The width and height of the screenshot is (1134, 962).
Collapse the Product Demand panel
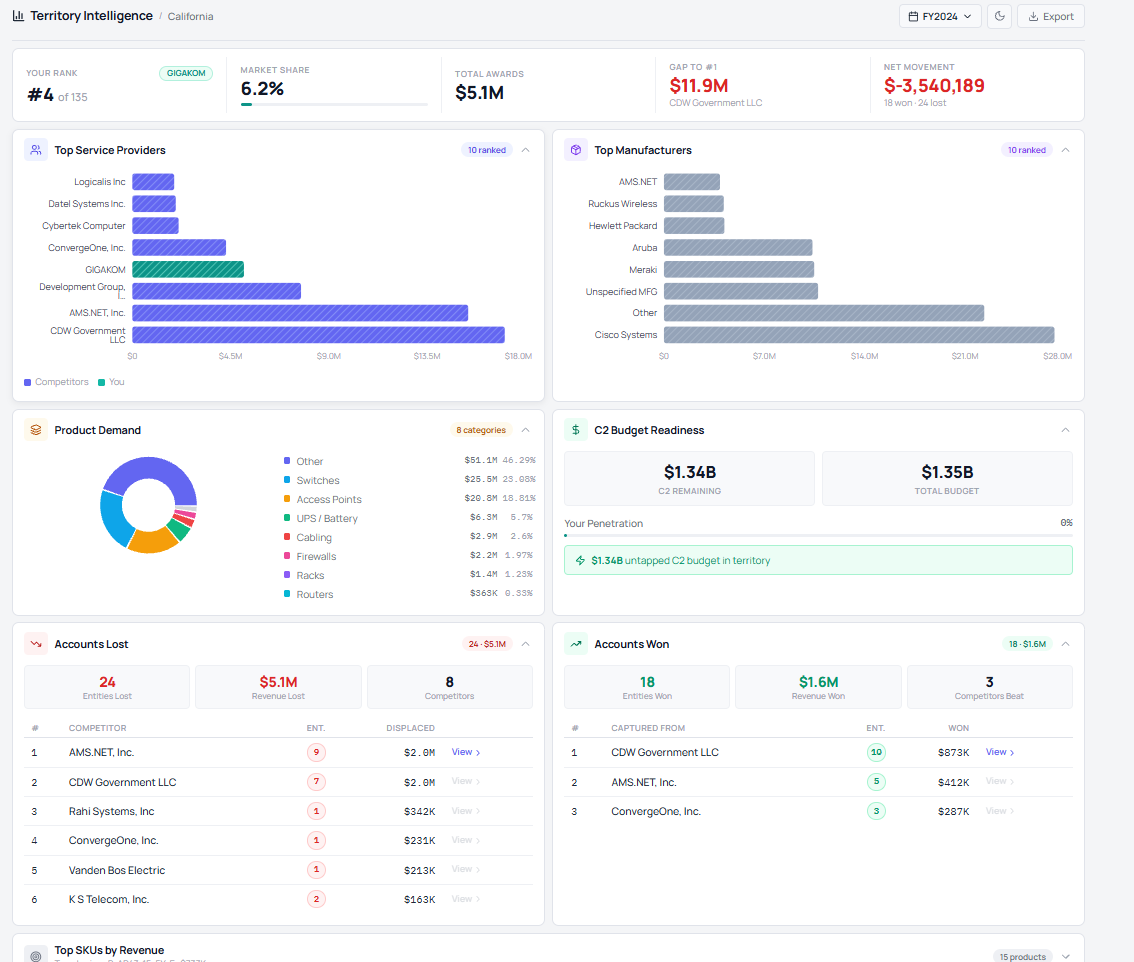point(526,430)
